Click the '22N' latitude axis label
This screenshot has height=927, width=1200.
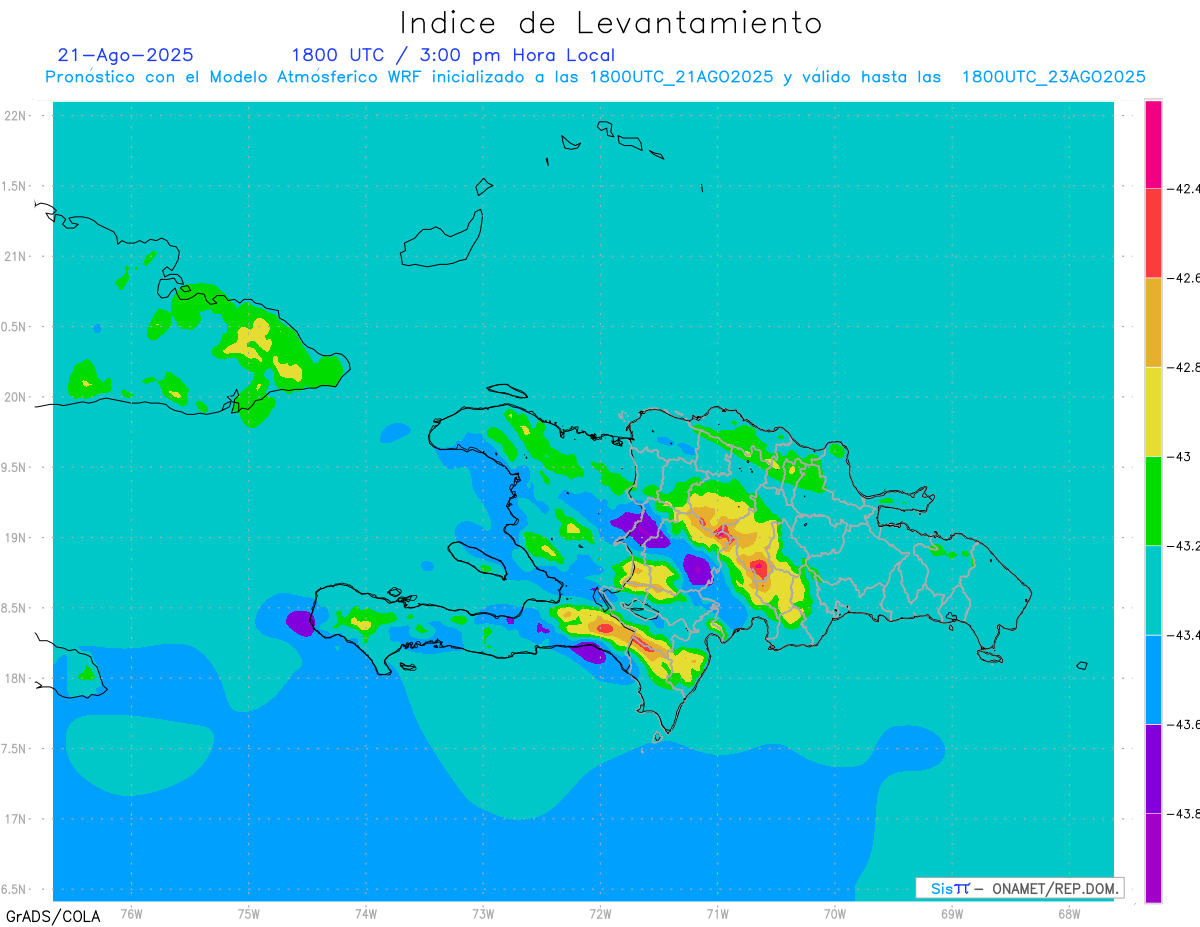pyautogui.click(x=16, y=115)
